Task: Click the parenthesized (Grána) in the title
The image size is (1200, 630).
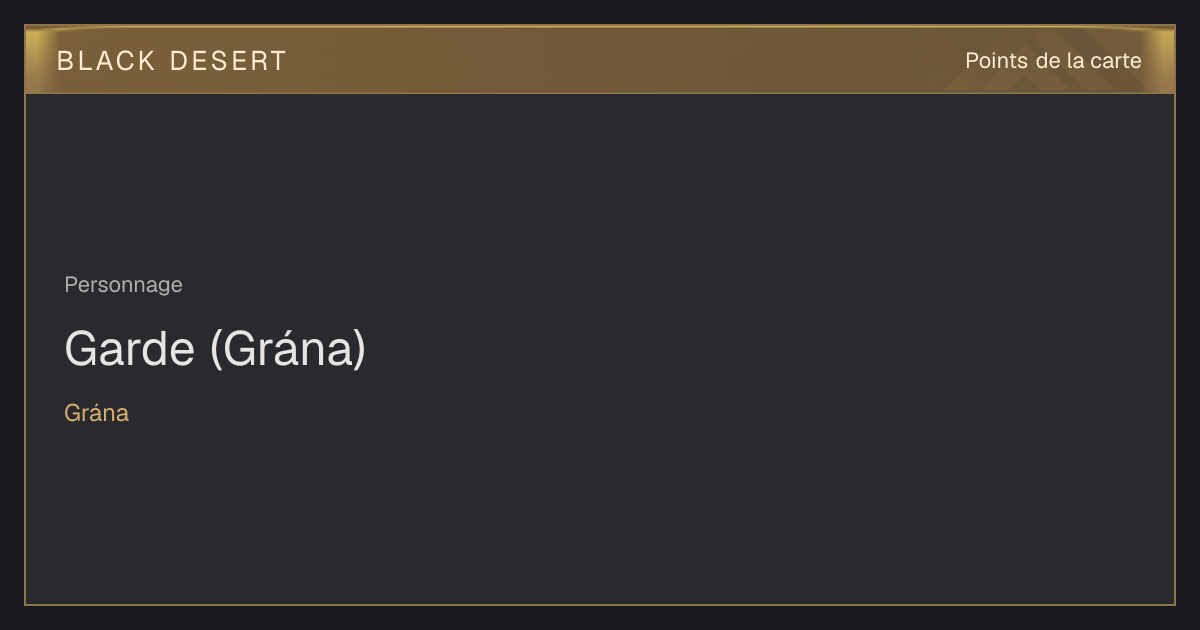Action: [288, 350]
